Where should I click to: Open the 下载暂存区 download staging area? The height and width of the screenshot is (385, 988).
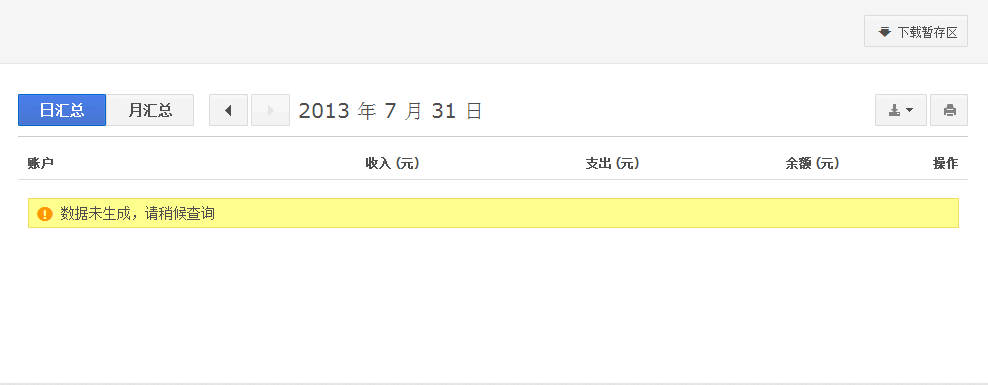tap(916, 32)
